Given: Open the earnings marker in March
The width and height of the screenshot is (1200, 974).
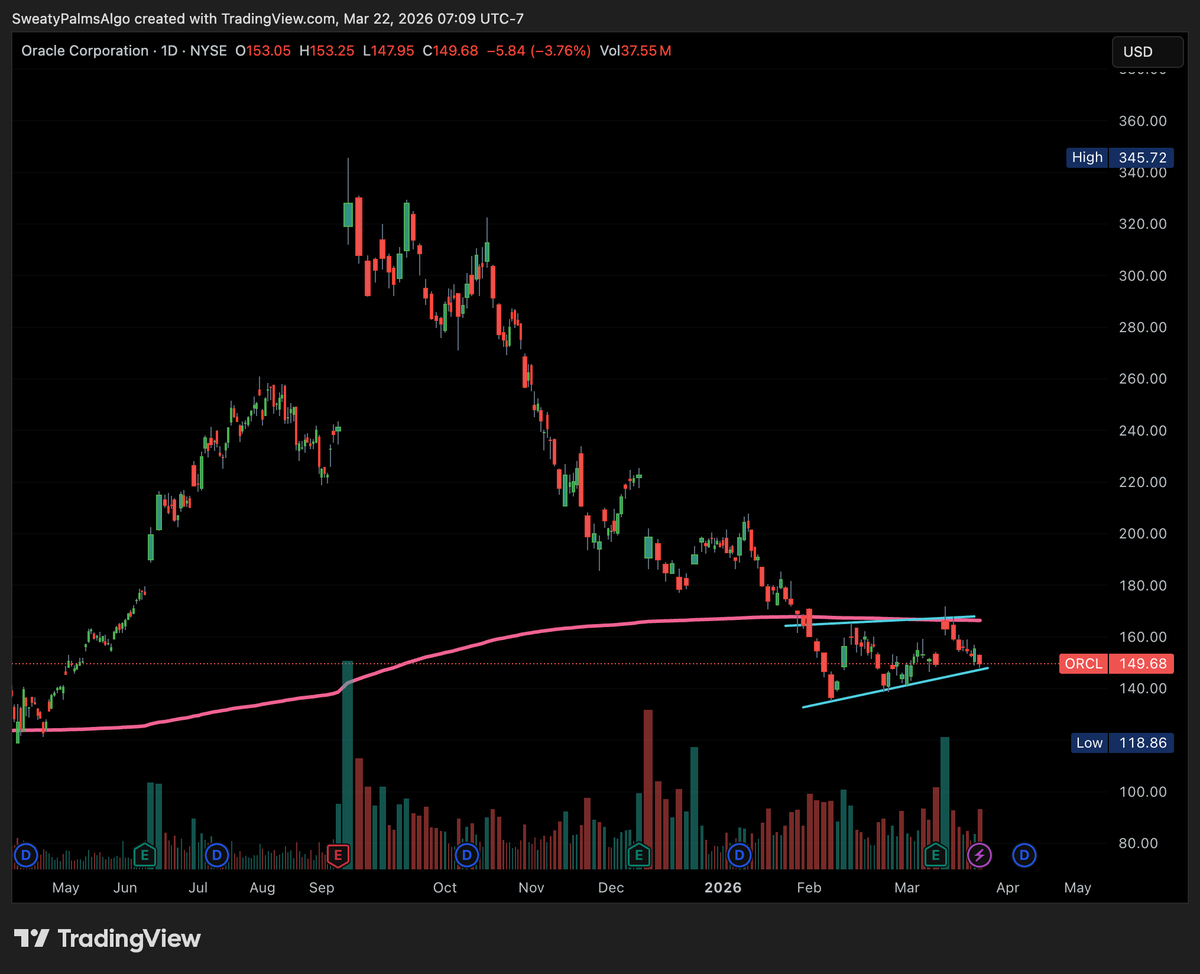Looking at the screenshot, I should point(936,855).
